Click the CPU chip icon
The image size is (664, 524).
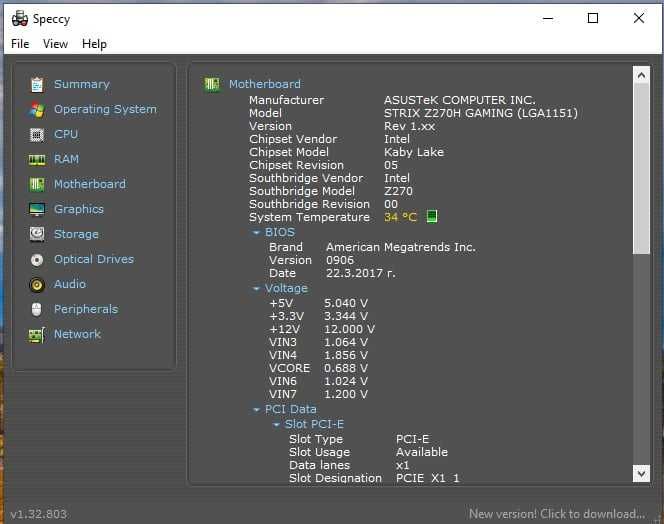37,135
